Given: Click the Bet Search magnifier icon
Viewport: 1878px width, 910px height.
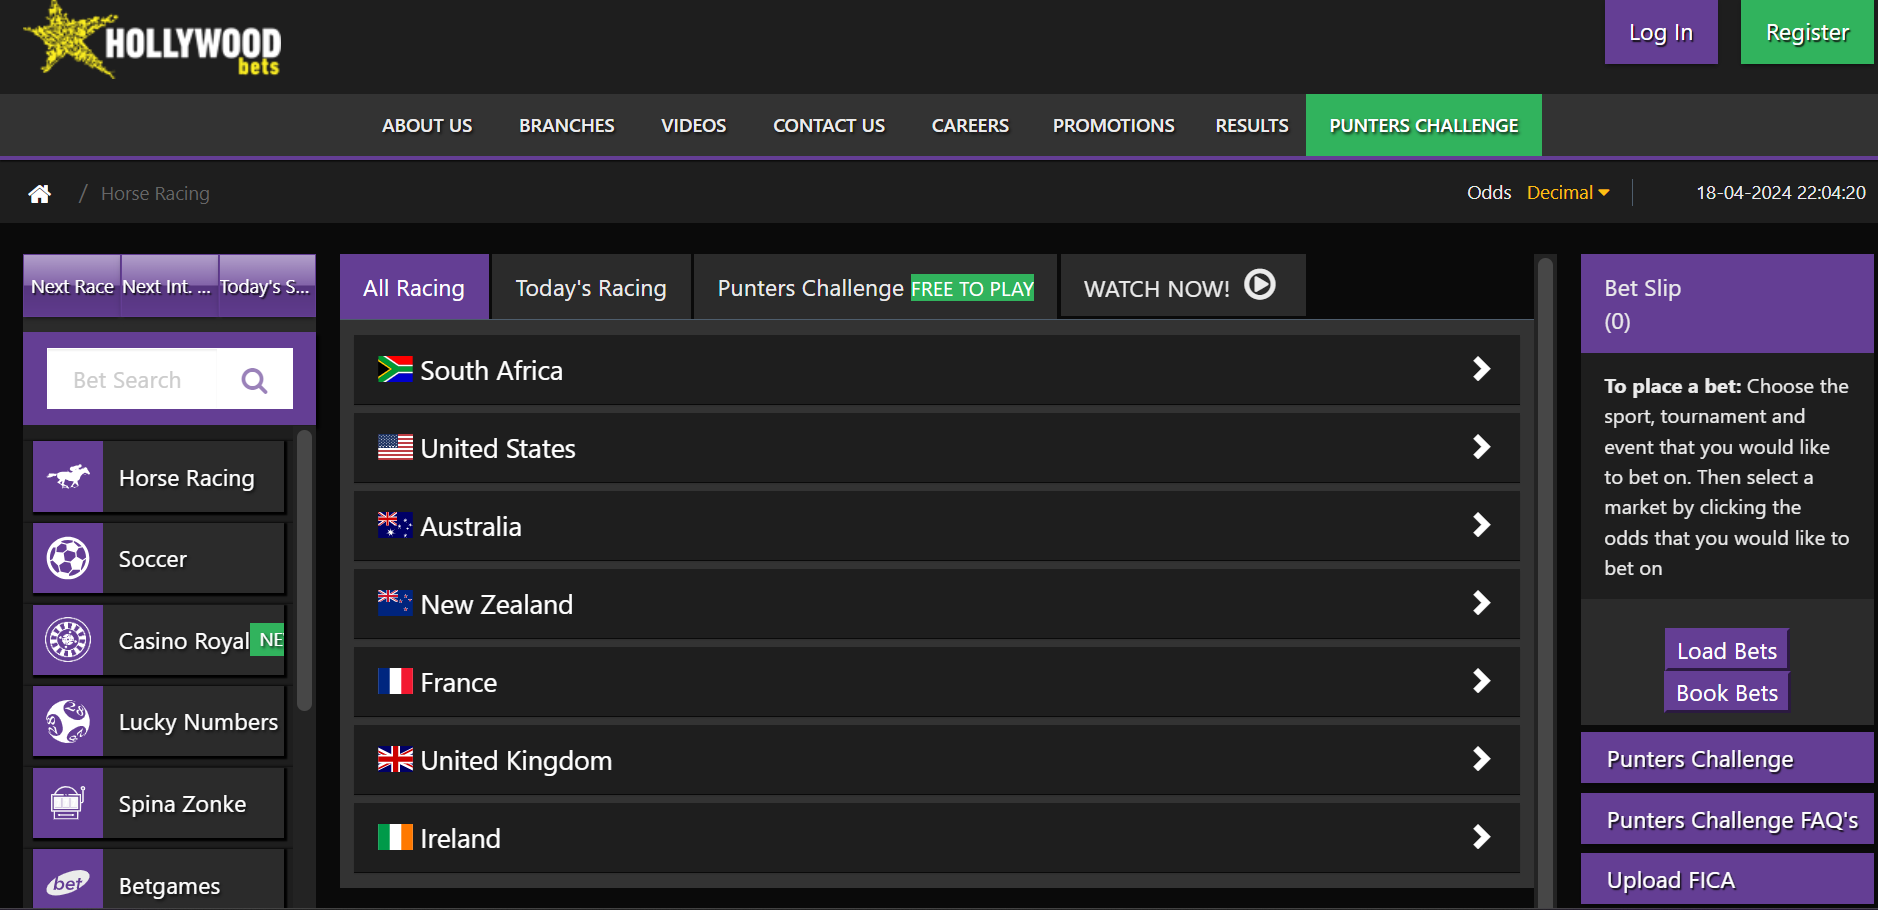Looking at the screenshot, I should [254, 380].
